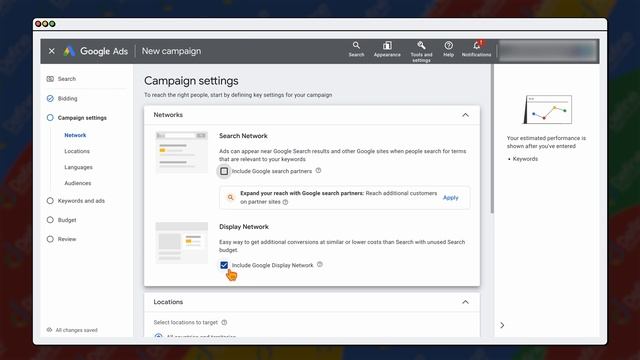This screenshot has width=640, height=360.
Task: Open Notifications bell
Action: pos(476,49)
